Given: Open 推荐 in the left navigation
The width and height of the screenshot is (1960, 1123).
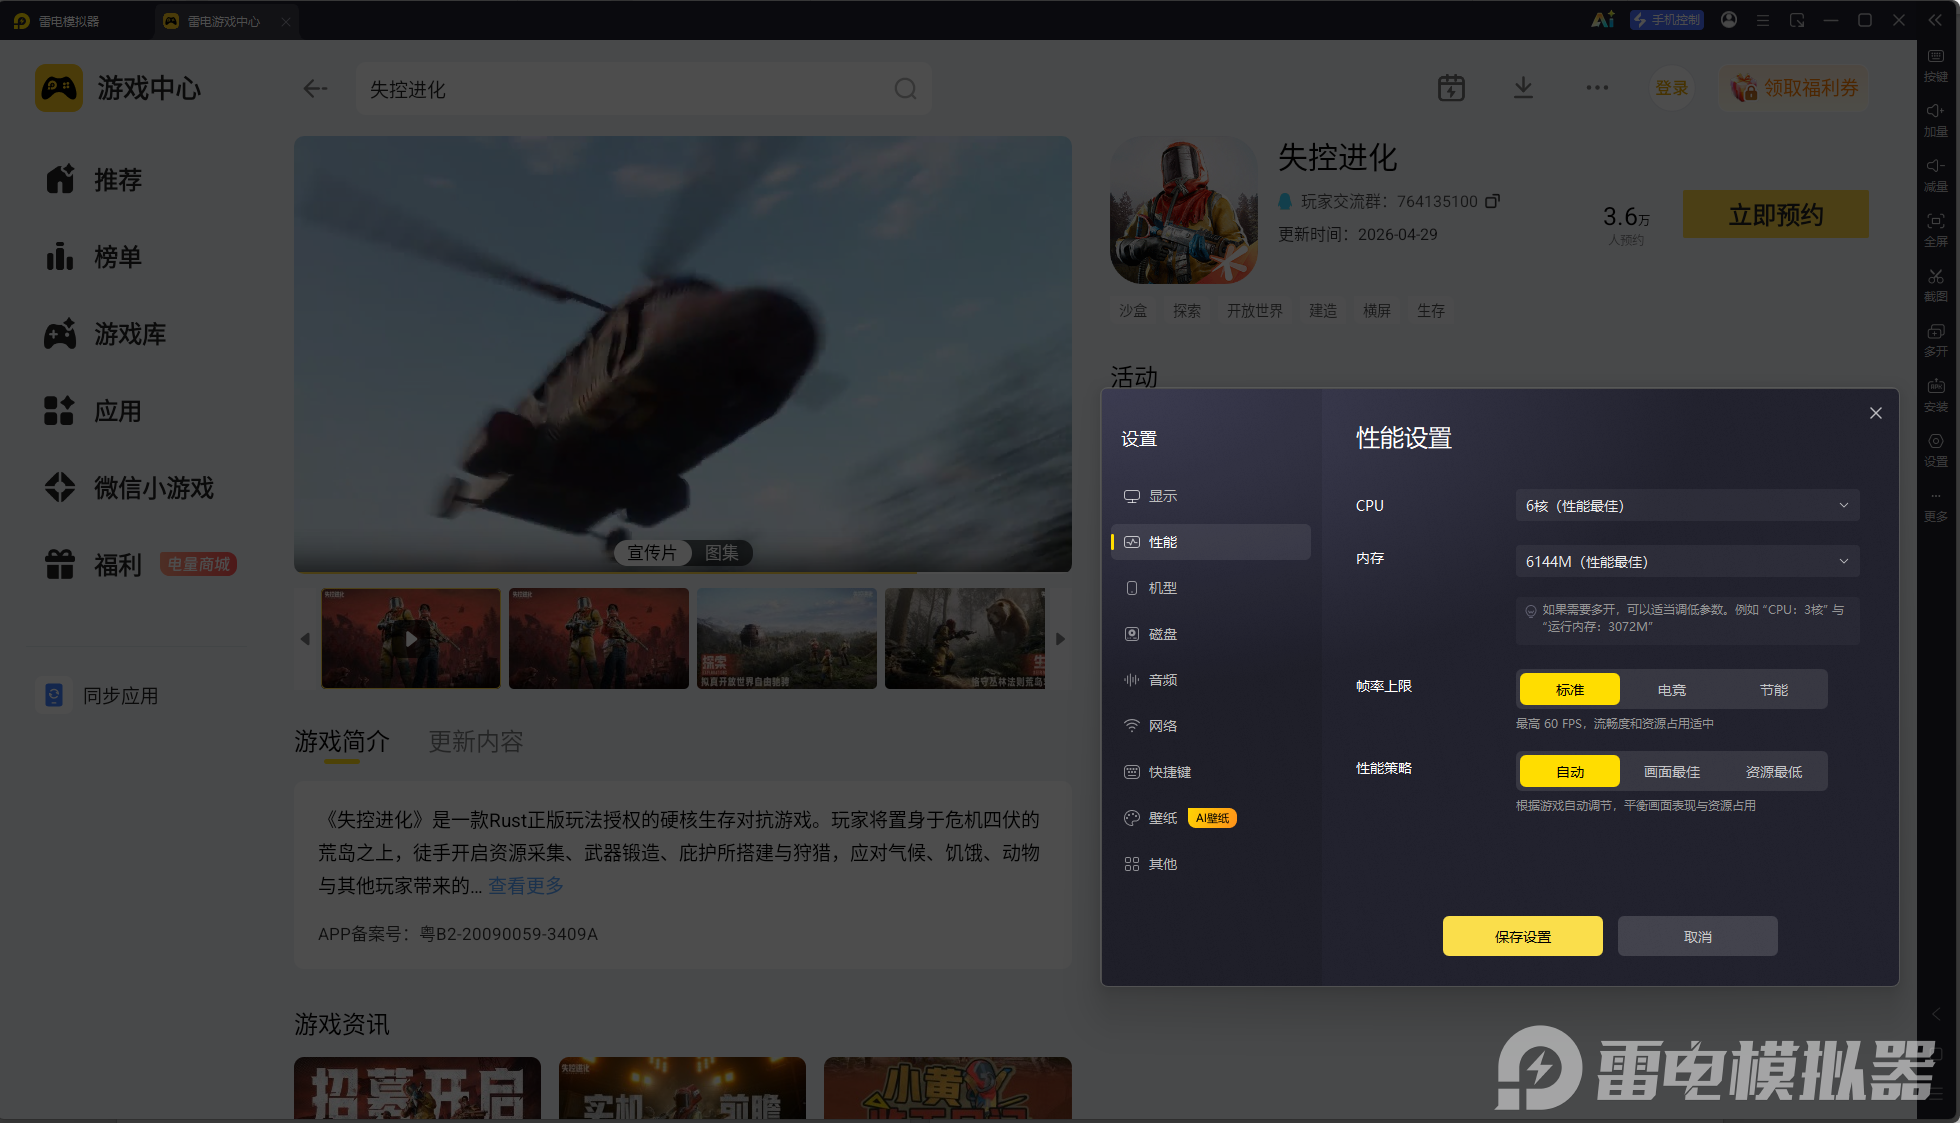Looking at the screenshot, I should [x=94, y=180].
